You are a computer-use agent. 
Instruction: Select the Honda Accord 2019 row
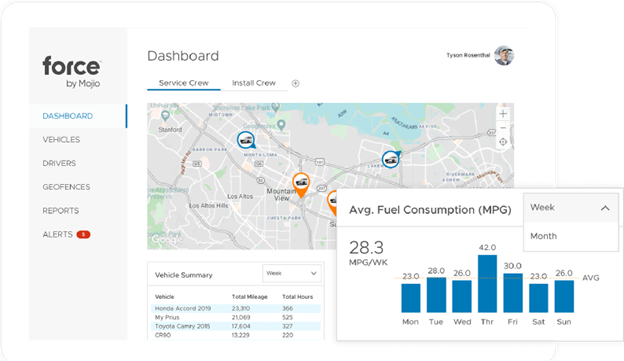pos(236,308)
